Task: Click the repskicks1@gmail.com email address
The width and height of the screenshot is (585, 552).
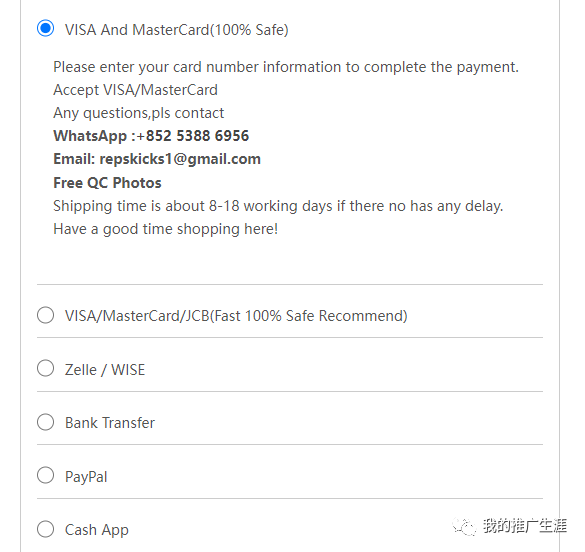Action: tap(180, 159)
